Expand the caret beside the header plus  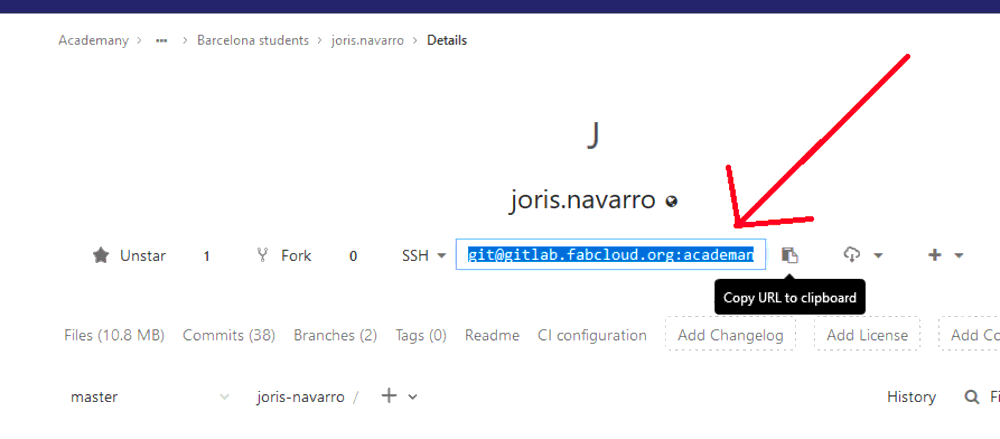pos(959,256)
